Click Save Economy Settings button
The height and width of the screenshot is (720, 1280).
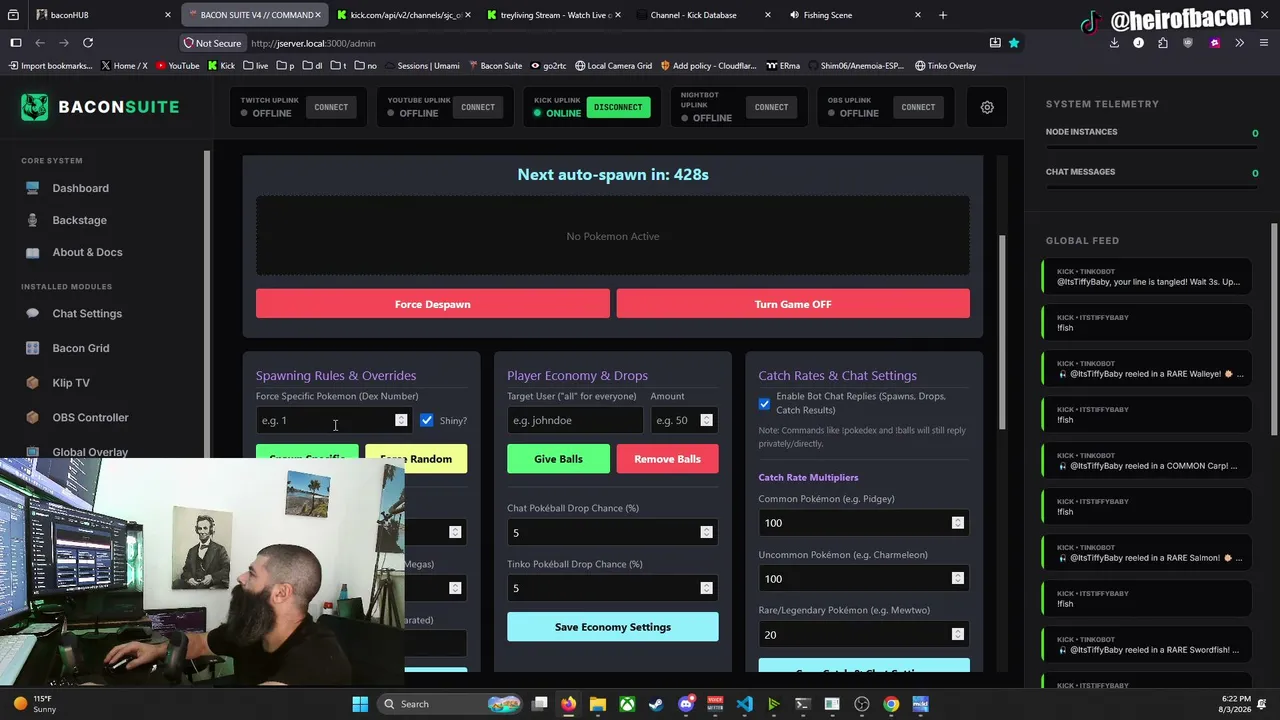613,627
